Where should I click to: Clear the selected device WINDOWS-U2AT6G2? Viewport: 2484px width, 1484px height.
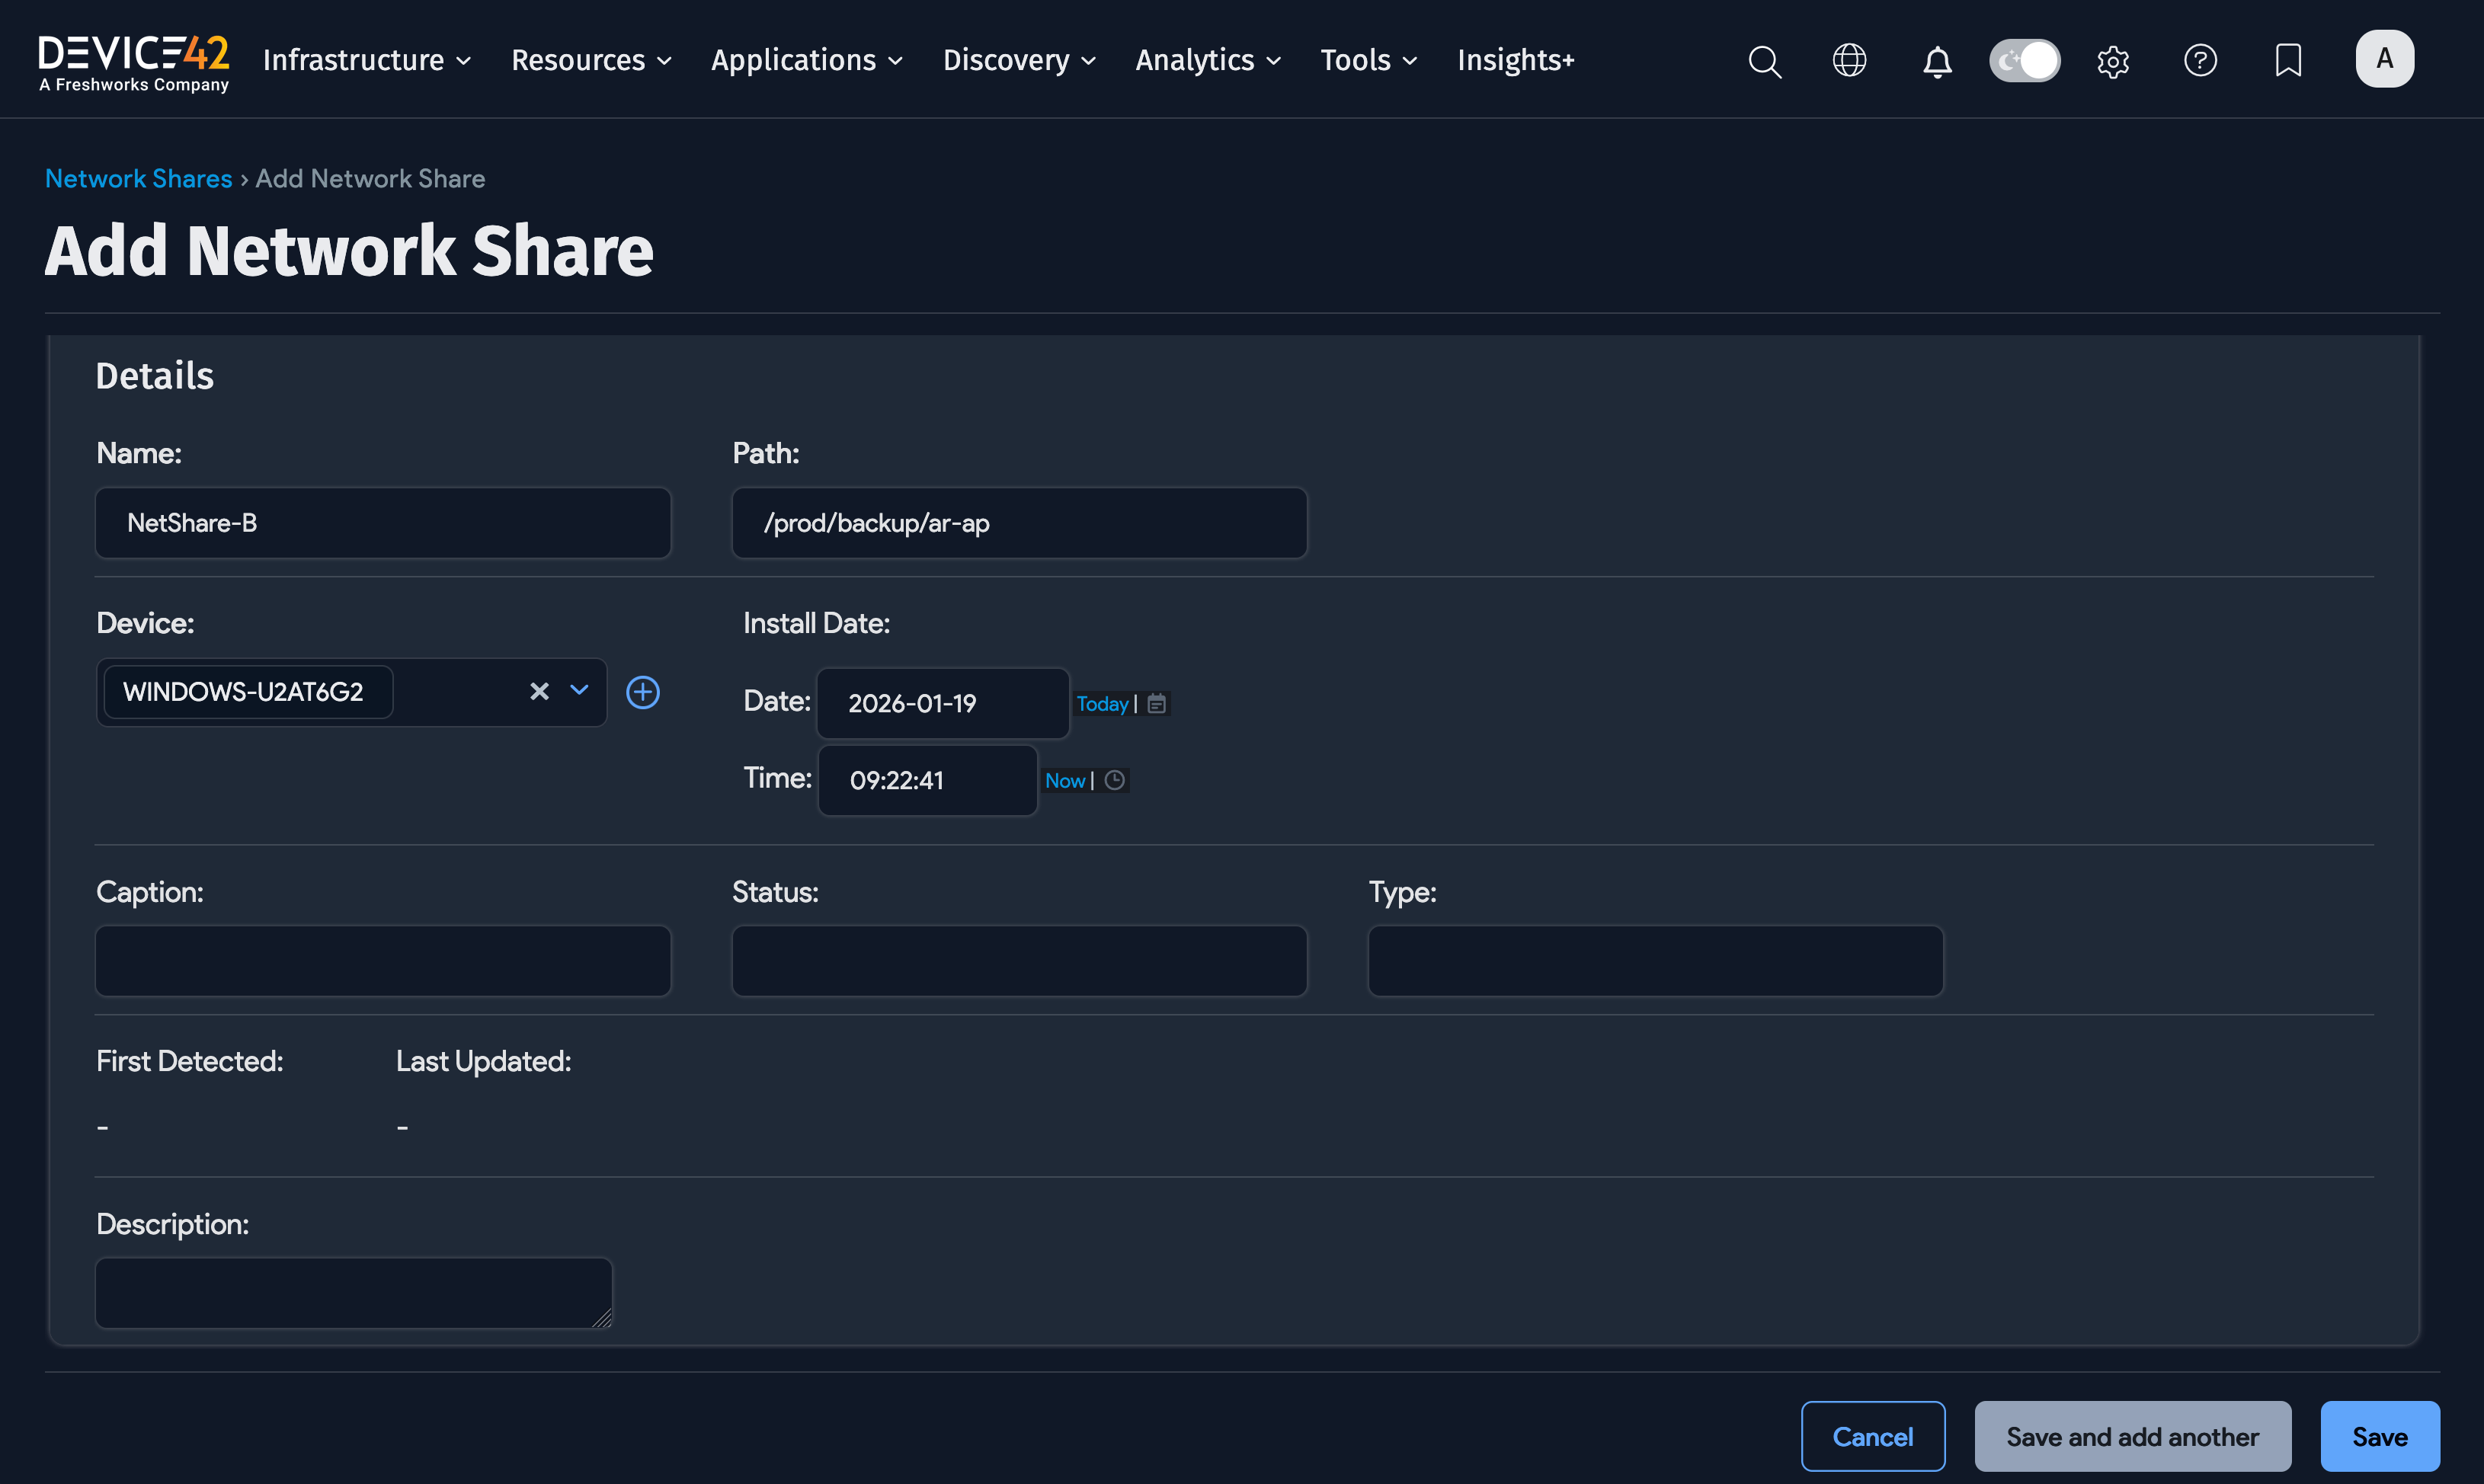tap(539, 691)
